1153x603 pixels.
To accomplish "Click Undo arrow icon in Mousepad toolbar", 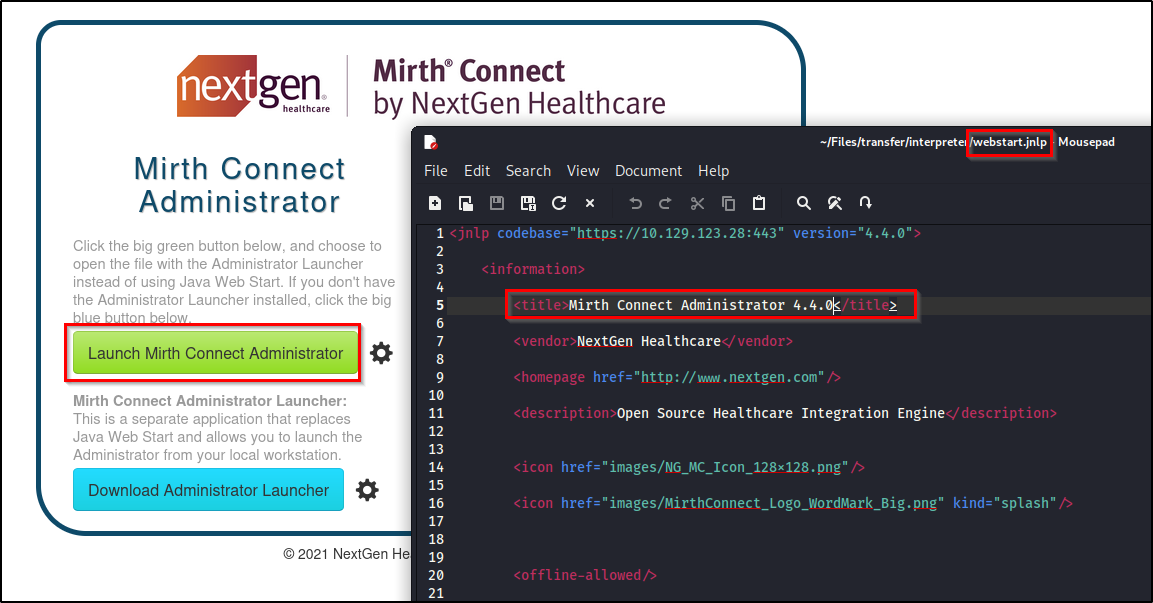I will 635,203.
